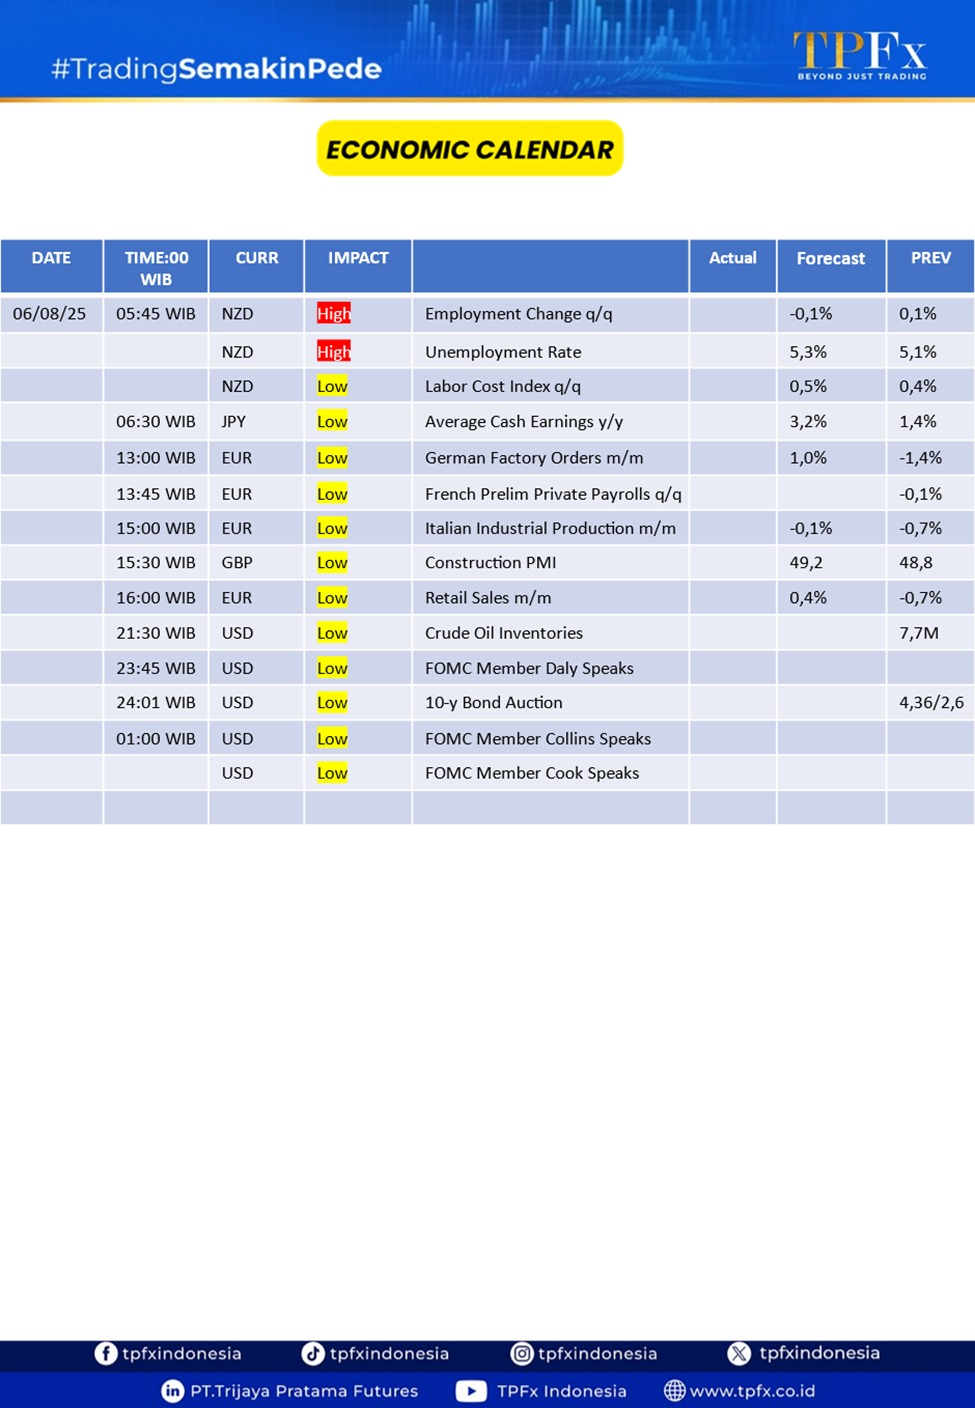The image size is (975, 1408).
Task: Click the PT.Trijaya Pratama Futures link
Action: pos(304,1391)
